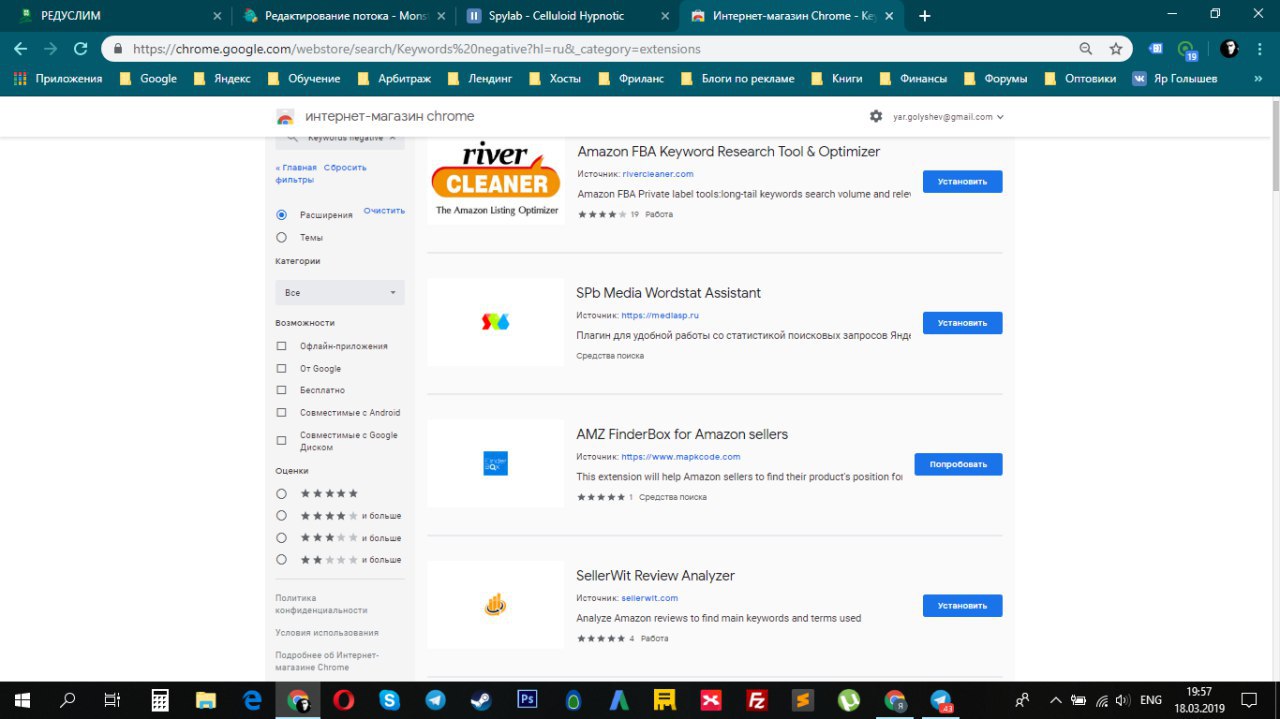Open File Explorer from the taskbar
The image size is (1280, 719).
(x=206, y=700)
